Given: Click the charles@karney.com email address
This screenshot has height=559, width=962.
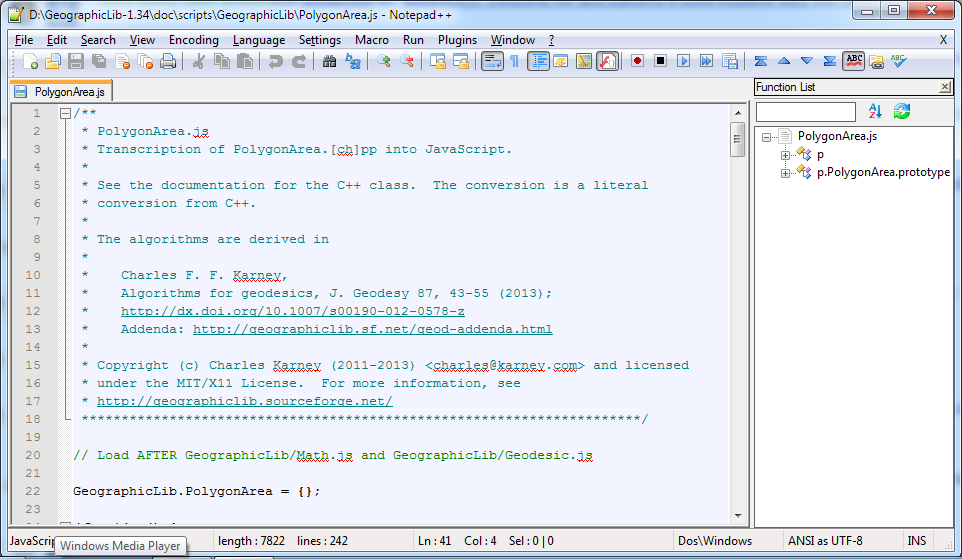Looking at the screenshot, I should pyautogui.click(x=505, y=365).
